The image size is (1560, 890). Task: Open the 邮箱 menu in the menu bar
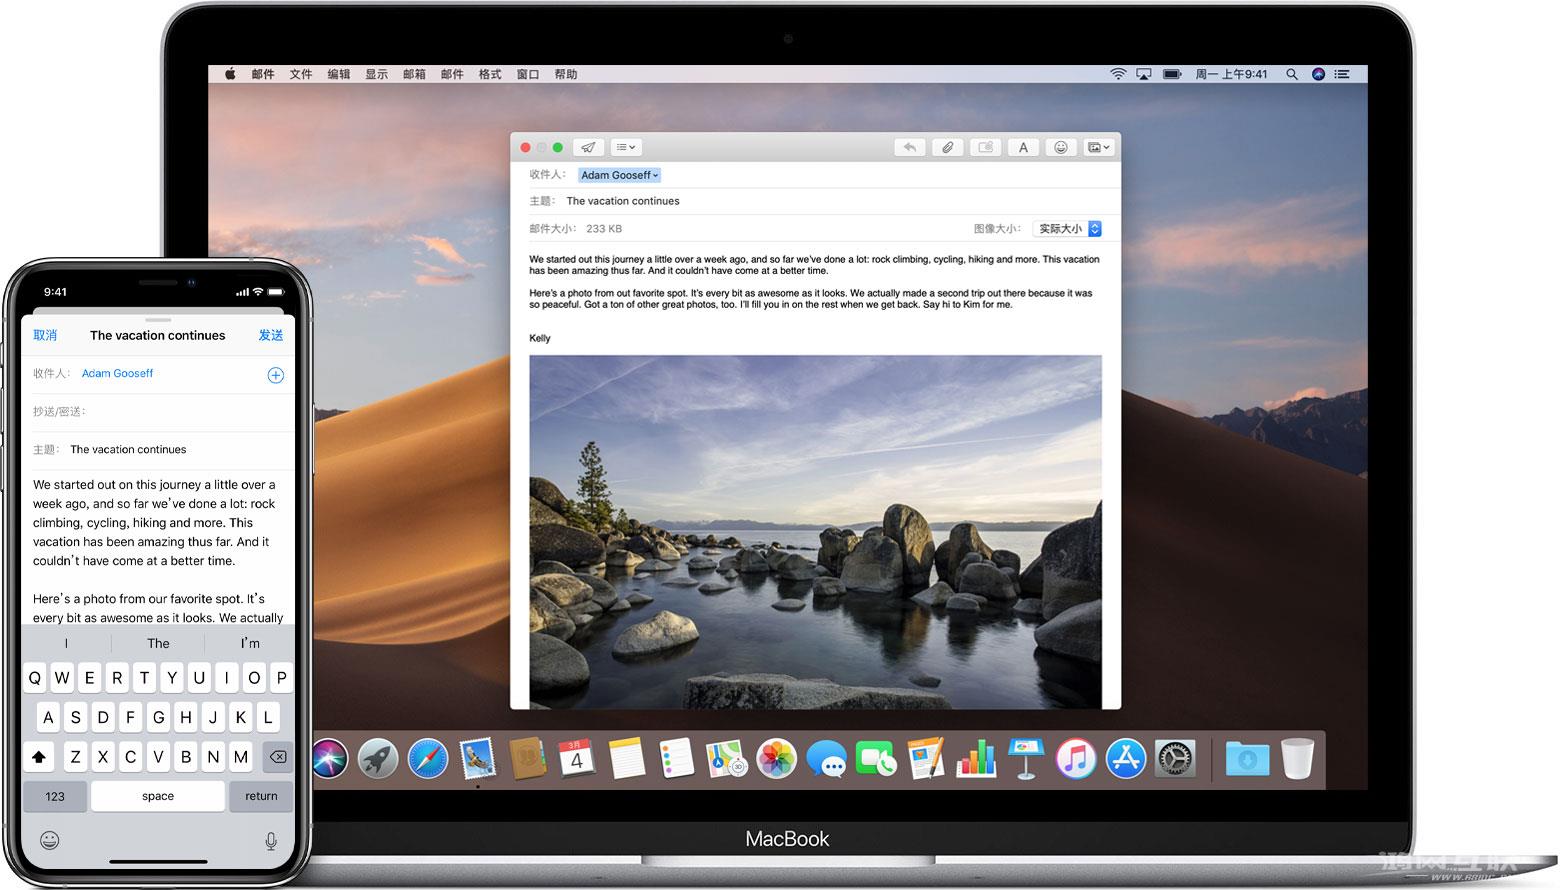click(415, 73)
